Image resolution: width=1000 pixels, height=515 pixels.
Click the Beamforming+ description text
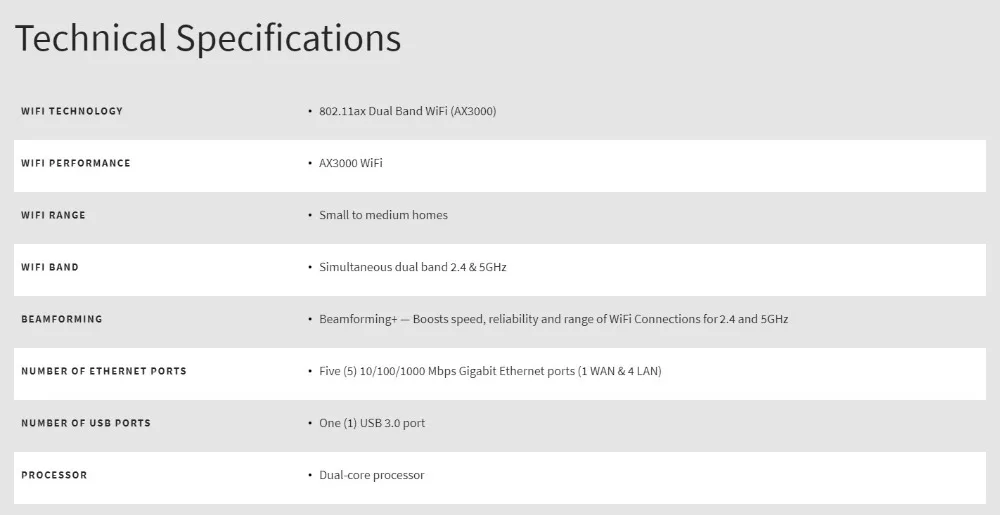tap(554, 319)
